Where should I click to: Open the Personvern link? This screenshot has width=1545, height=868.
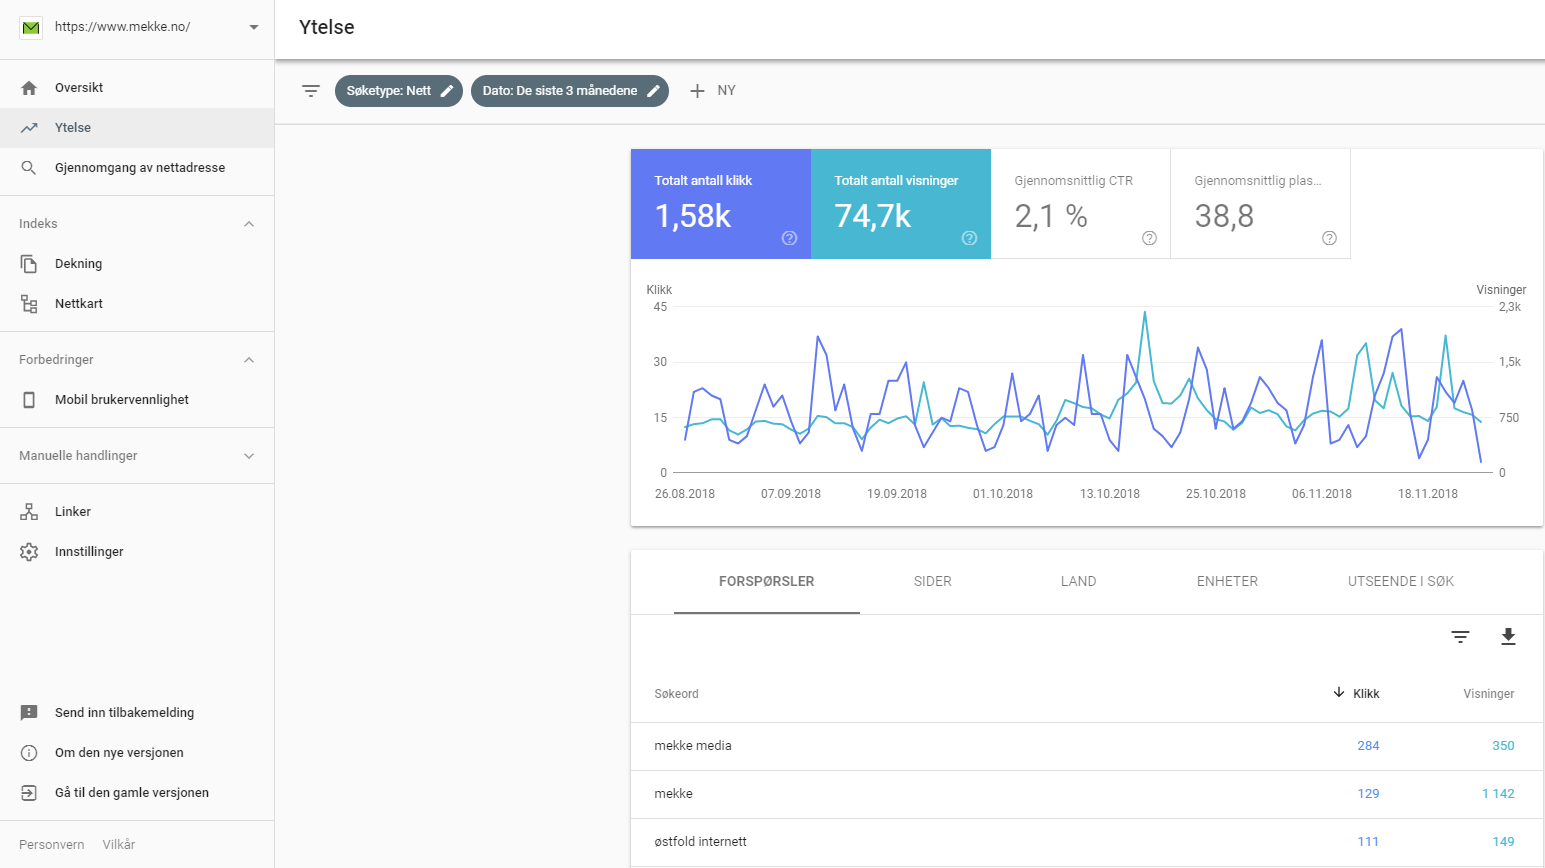[52, 845]
